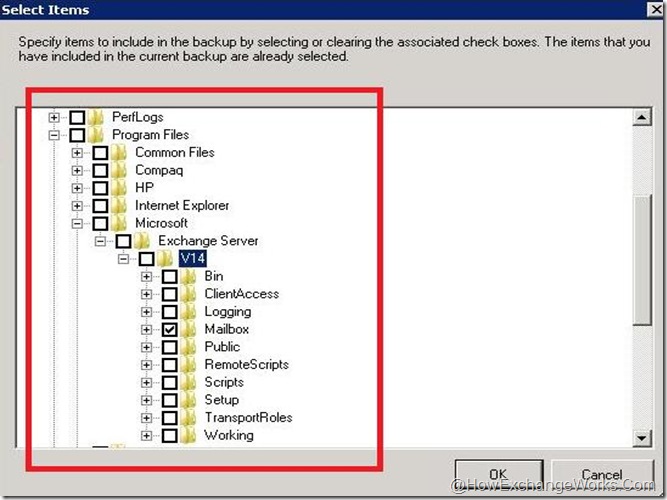The height and width of the screenshot is (500, 667).
Task: Check the ClientAccess checkbox
Action: [x=170, y=294]
